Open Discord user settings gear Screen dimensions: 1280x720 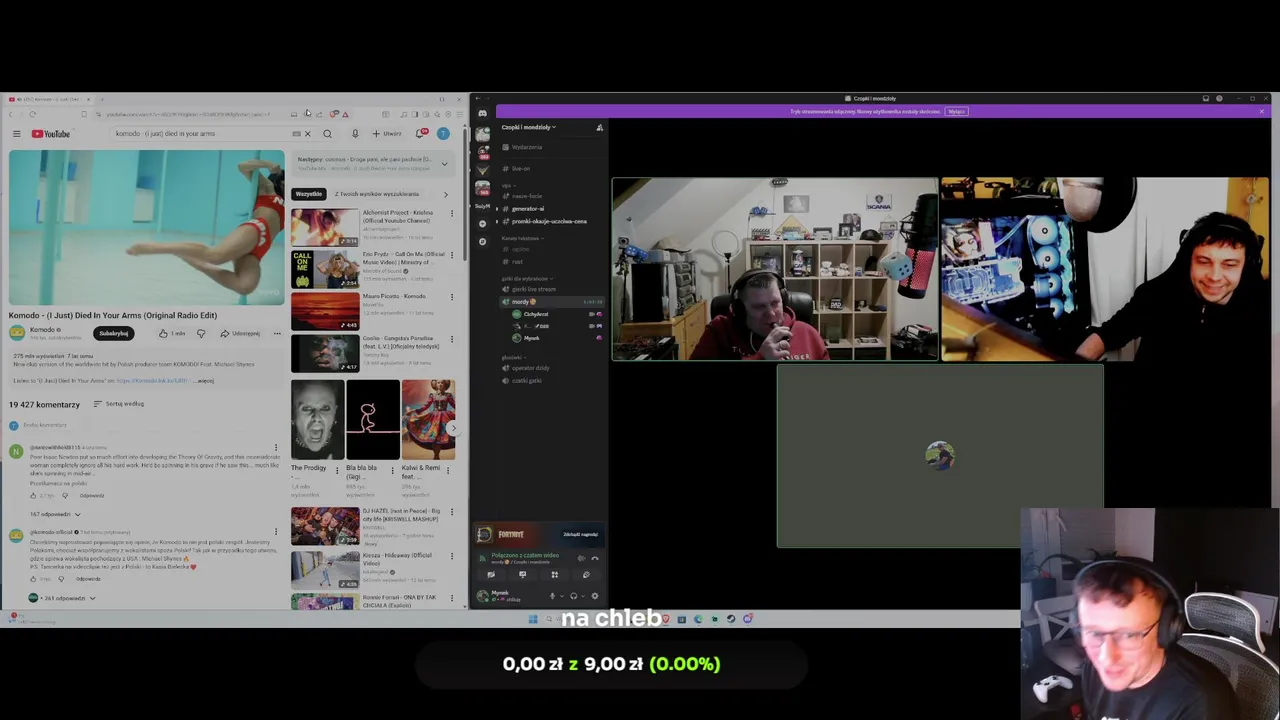(595, 596)
